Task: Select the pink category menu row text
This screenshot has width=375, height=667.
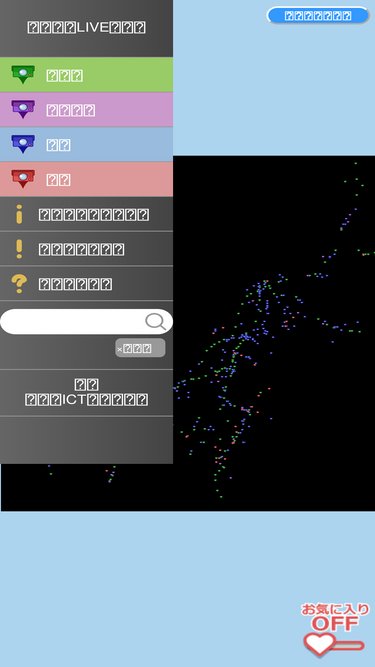Action: coord(58,180)
